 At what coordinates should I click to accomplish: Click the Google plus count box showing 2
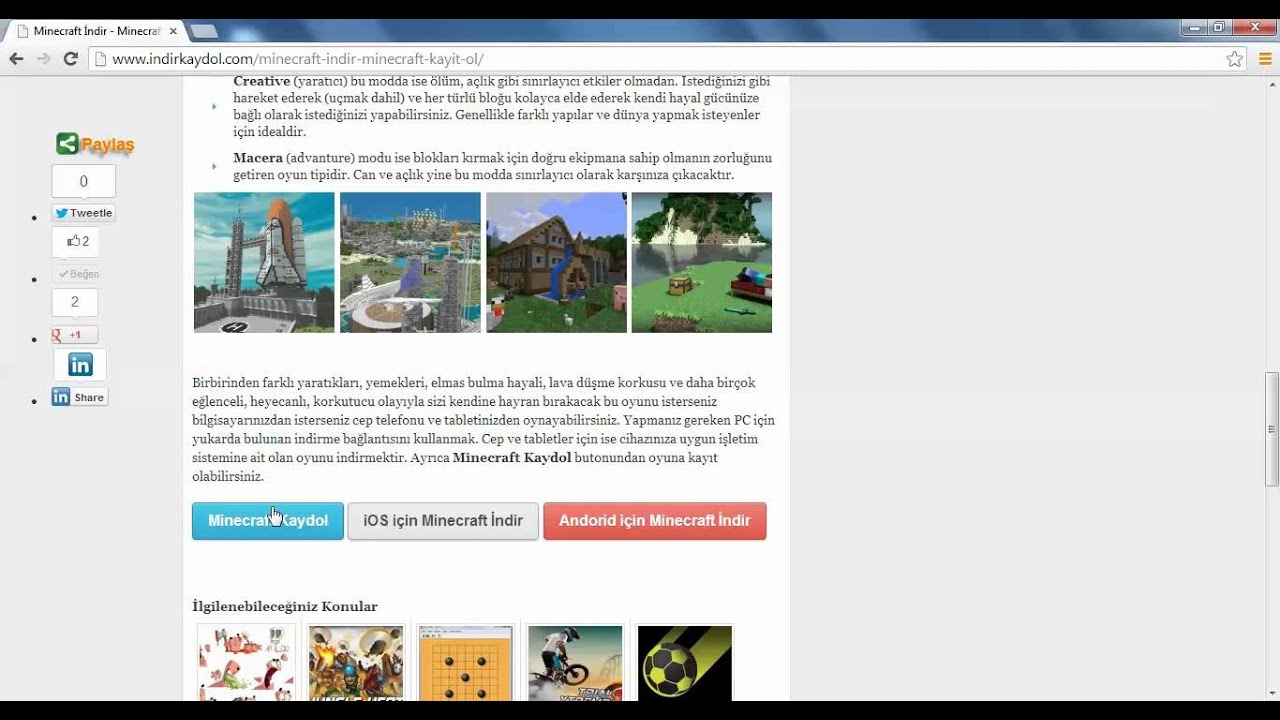point(74,302)
